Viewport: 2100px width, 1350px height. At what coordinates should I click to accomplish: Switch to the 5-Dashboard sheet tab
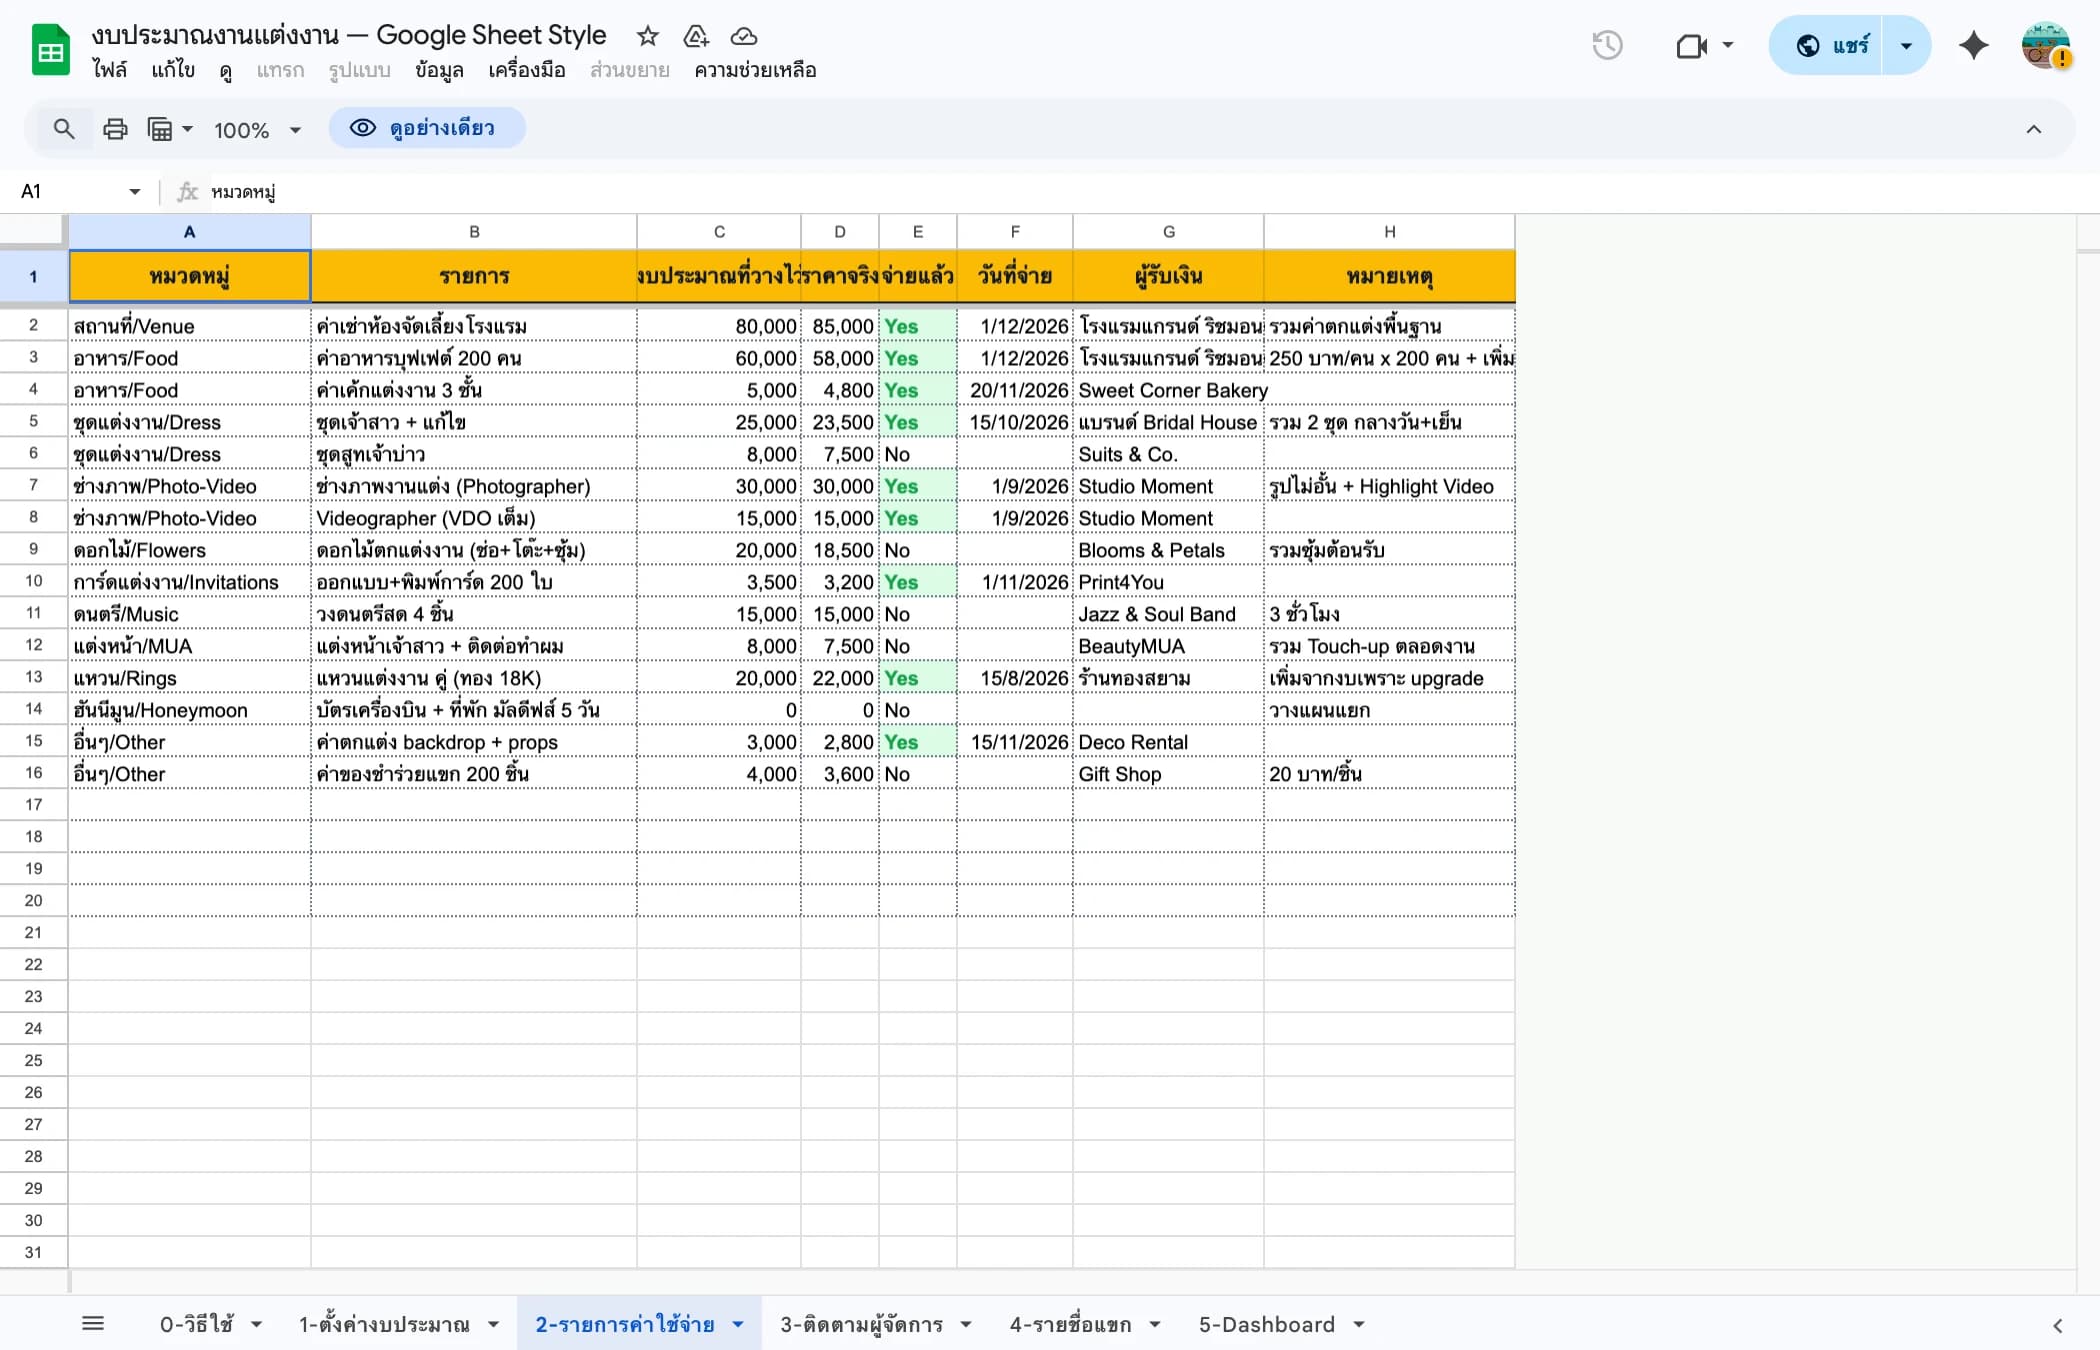pyautogui.click(x=1268, y=1322)
